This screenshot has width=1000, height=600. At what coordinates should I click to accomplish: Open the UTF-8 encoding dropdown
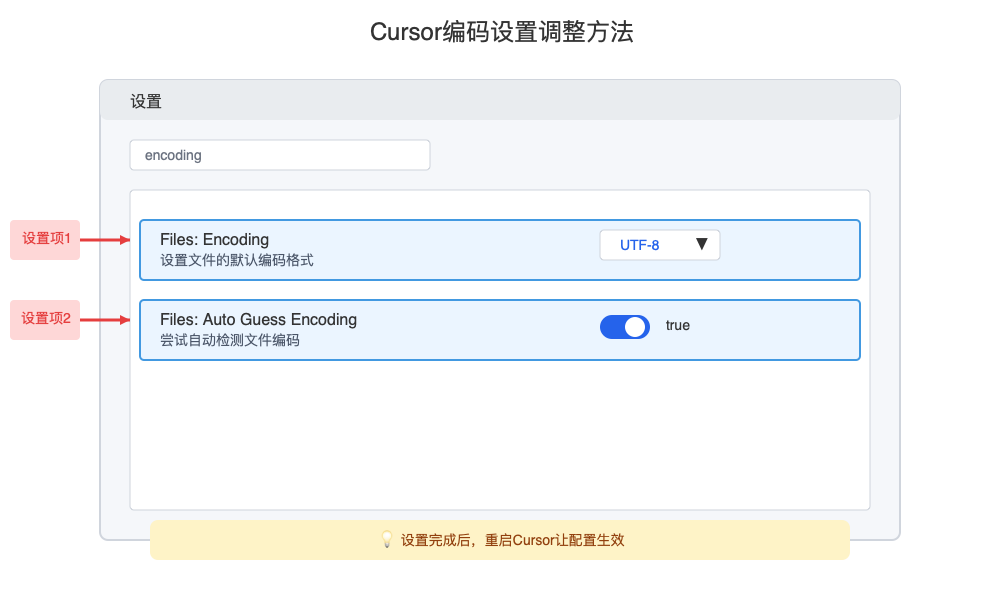pos(660,245)
